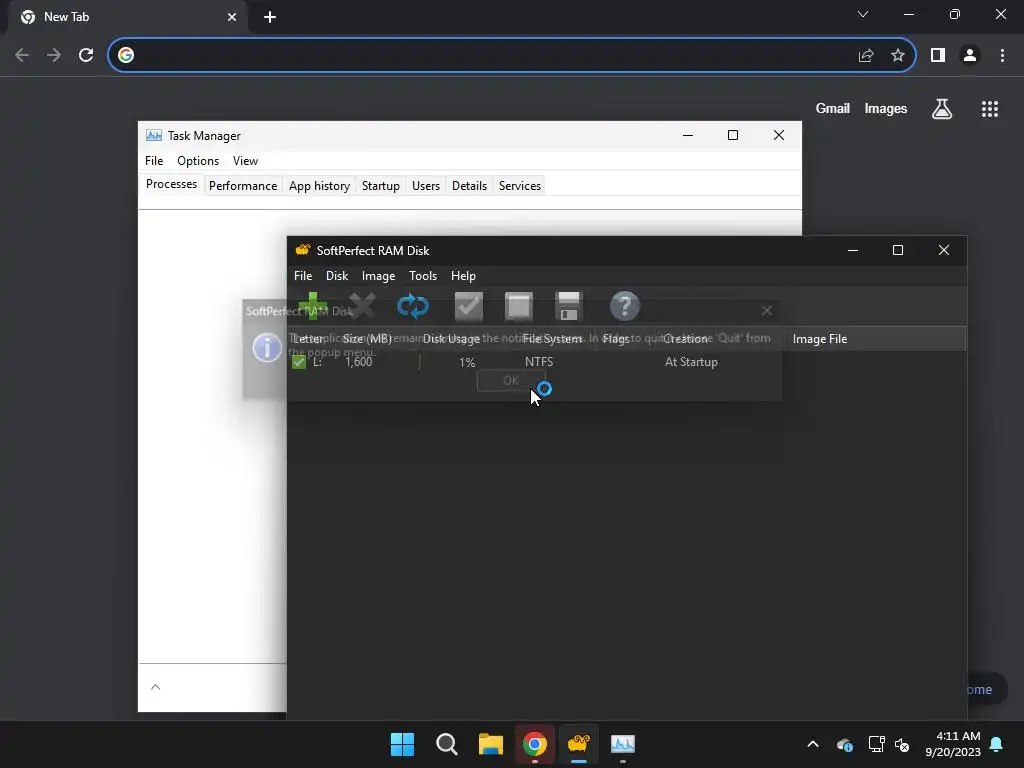Image resolution: width=1024 pixels, height=768 pixels.
Task: Open File Explorer from the taskbar
Action: [490, 744]
